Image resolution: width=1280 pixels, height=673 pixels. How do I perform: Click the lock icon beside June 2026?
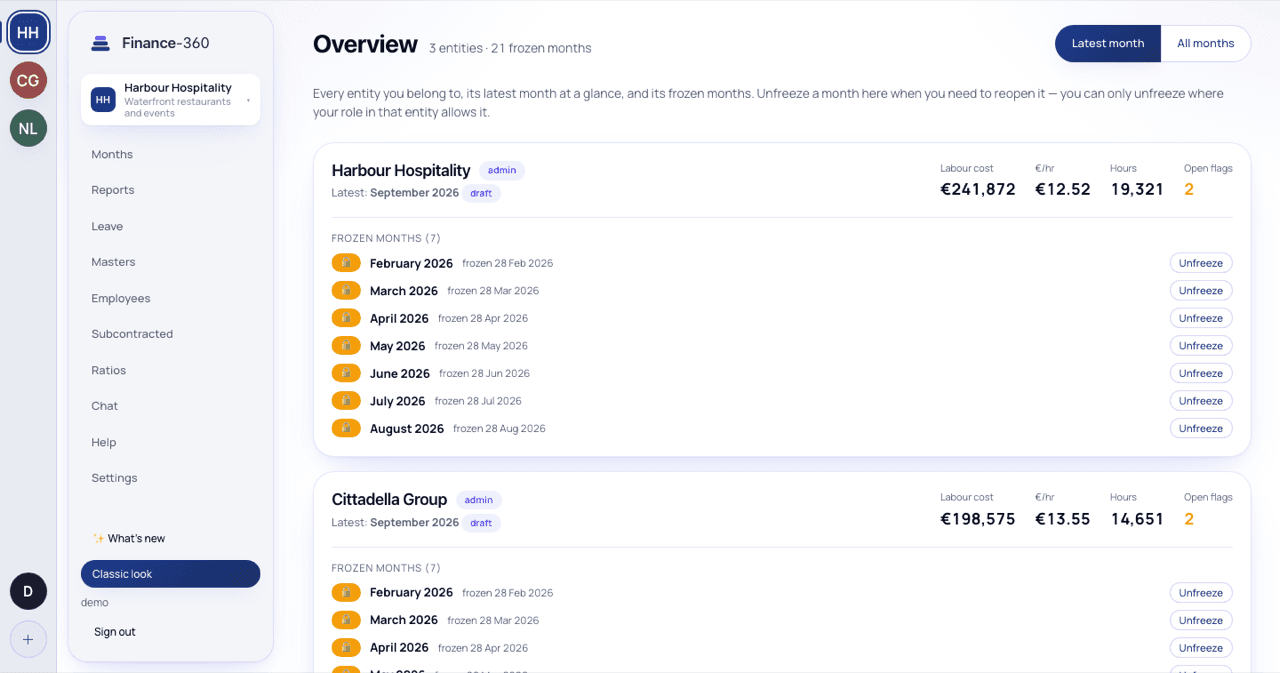[346, 373]
